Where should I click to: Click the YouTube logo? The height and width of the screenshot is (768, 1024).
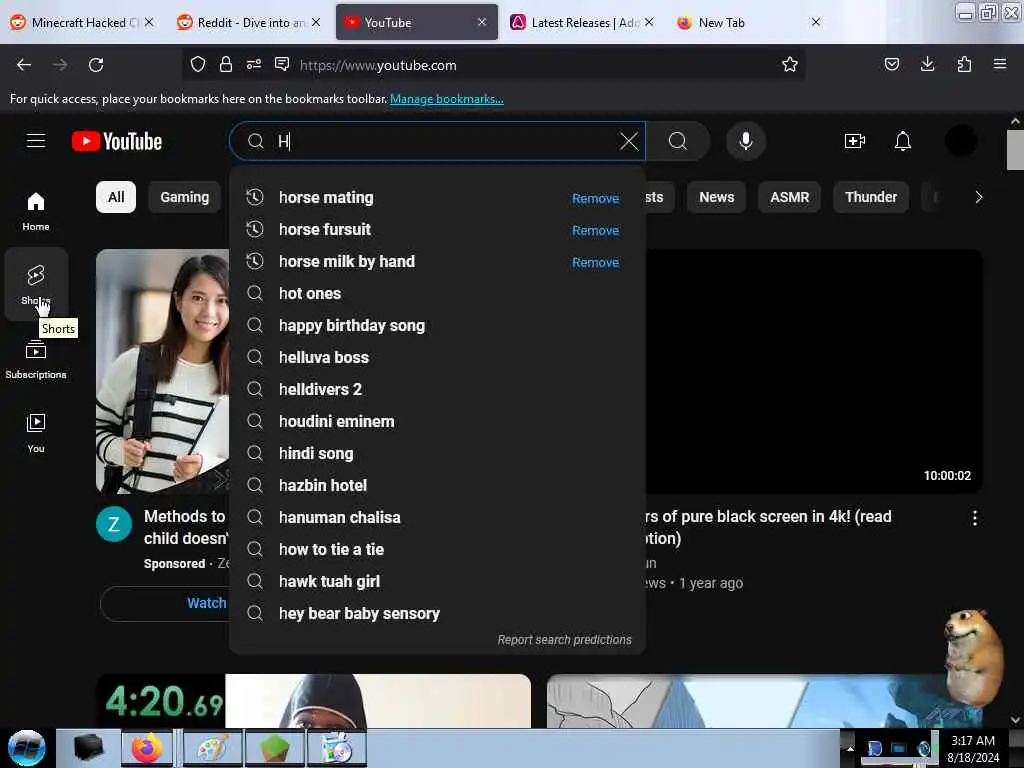pyautogui.click(x=117, y=141)
